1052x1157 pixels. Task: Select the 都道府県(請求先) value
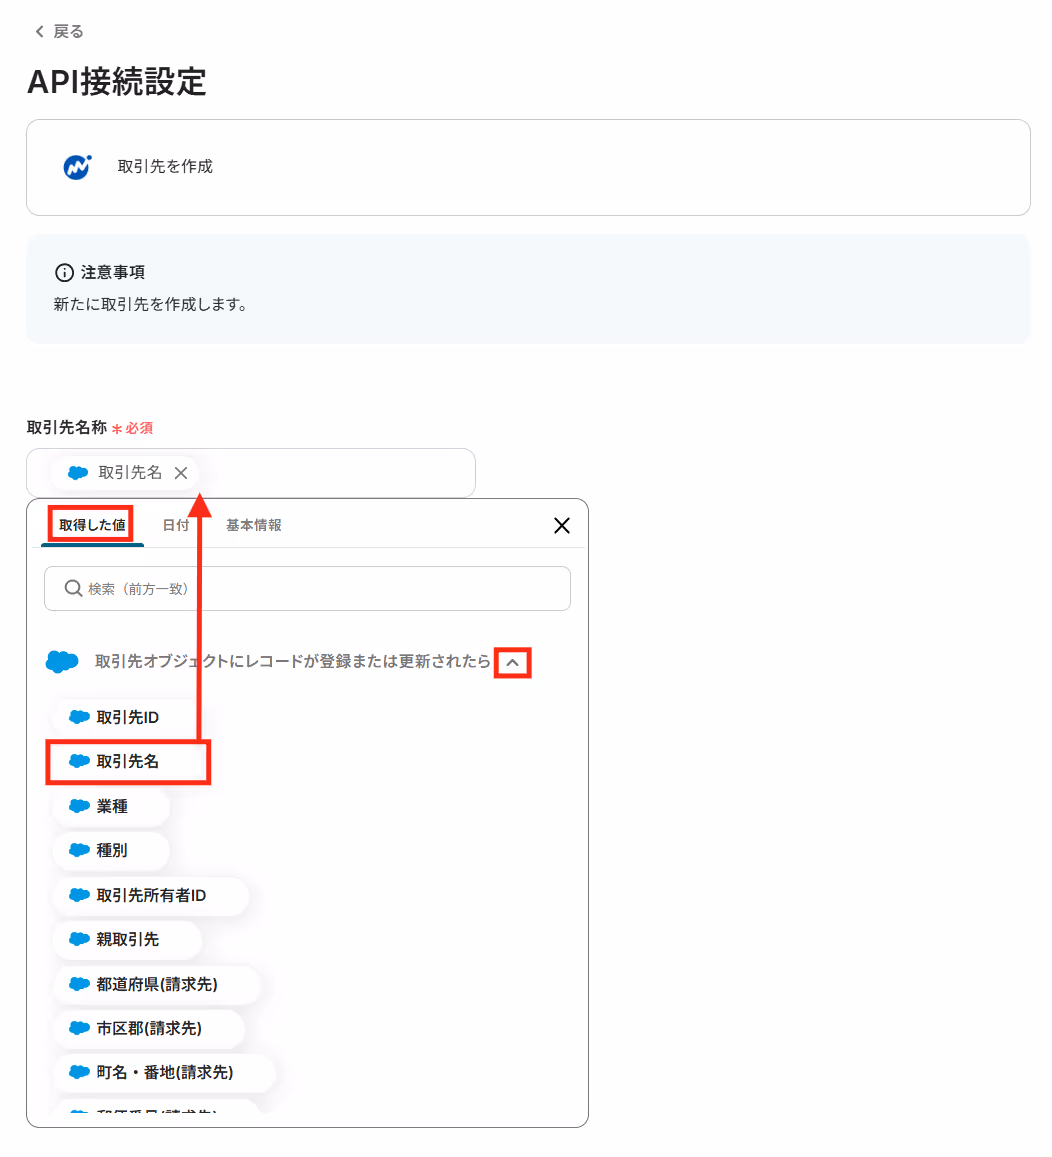156,984
